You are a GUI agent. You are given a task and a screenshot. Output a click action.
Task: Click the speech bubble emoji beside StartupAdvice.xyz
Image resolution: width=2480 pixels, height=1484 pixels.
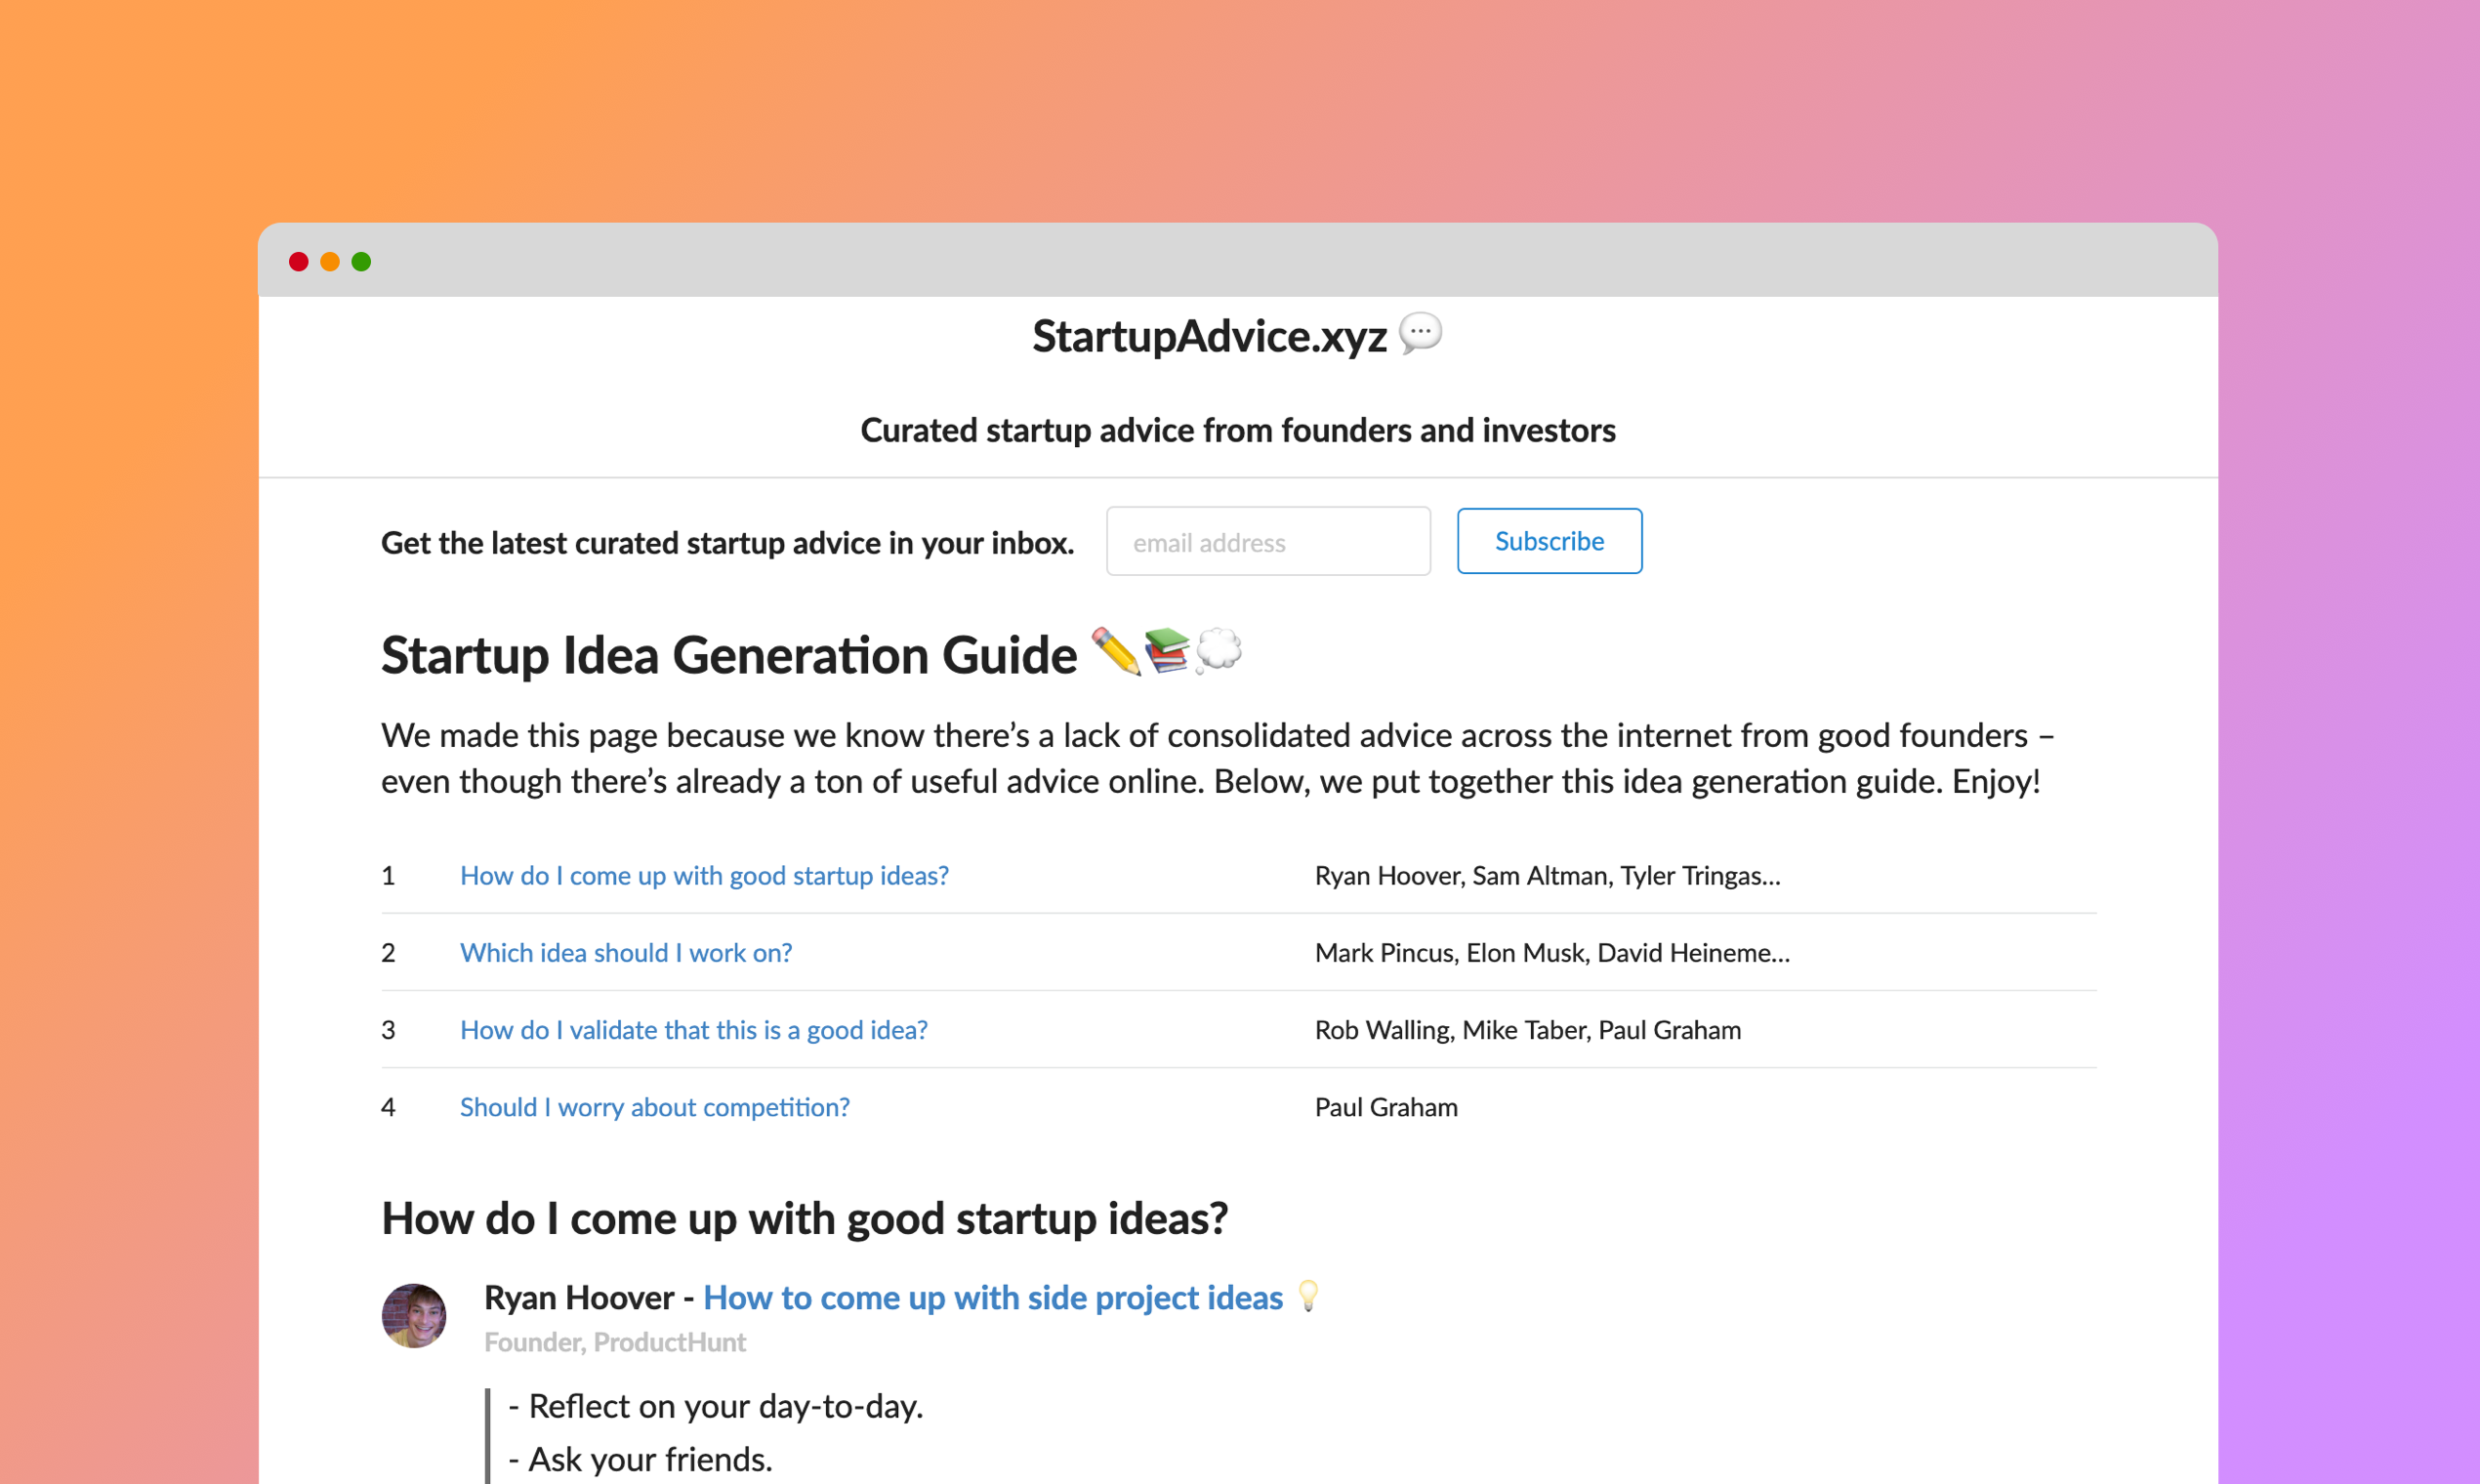coord(1420,335)
